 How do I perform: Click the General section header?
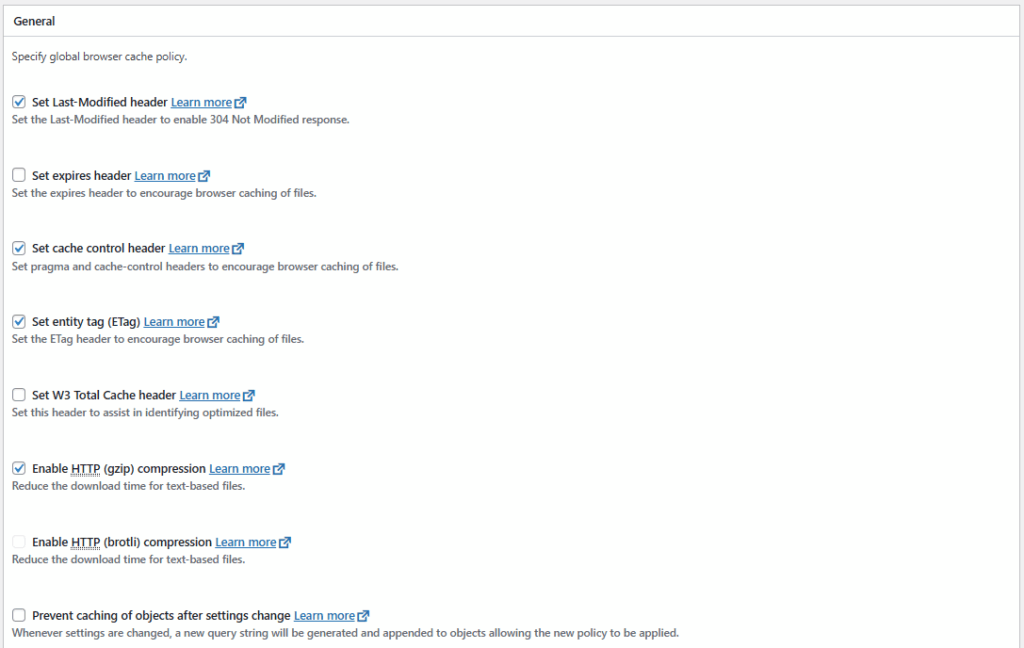click(35, 21)
